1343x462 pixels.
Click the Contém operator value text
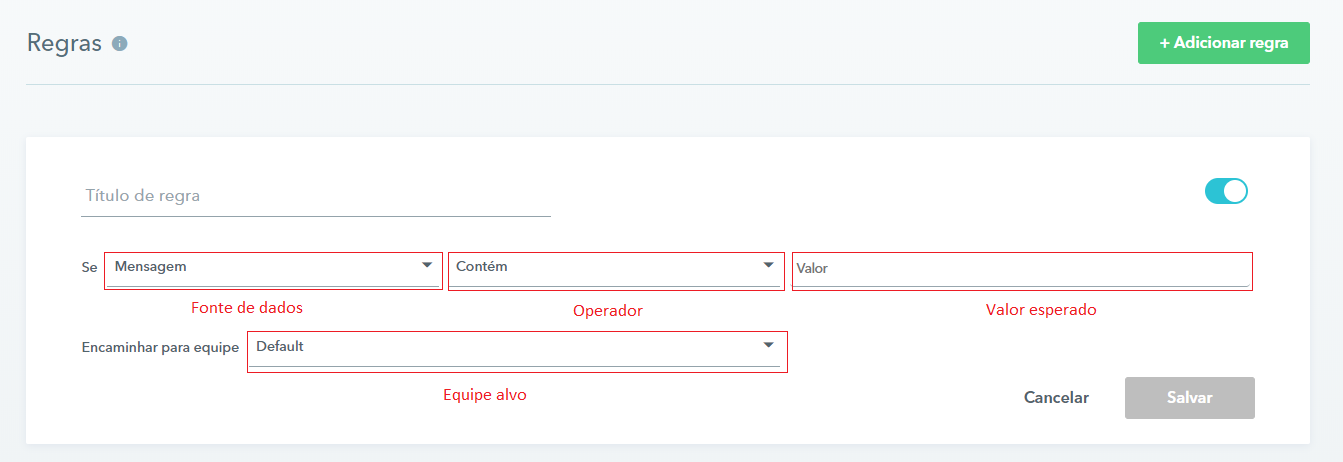coord(482,267)
